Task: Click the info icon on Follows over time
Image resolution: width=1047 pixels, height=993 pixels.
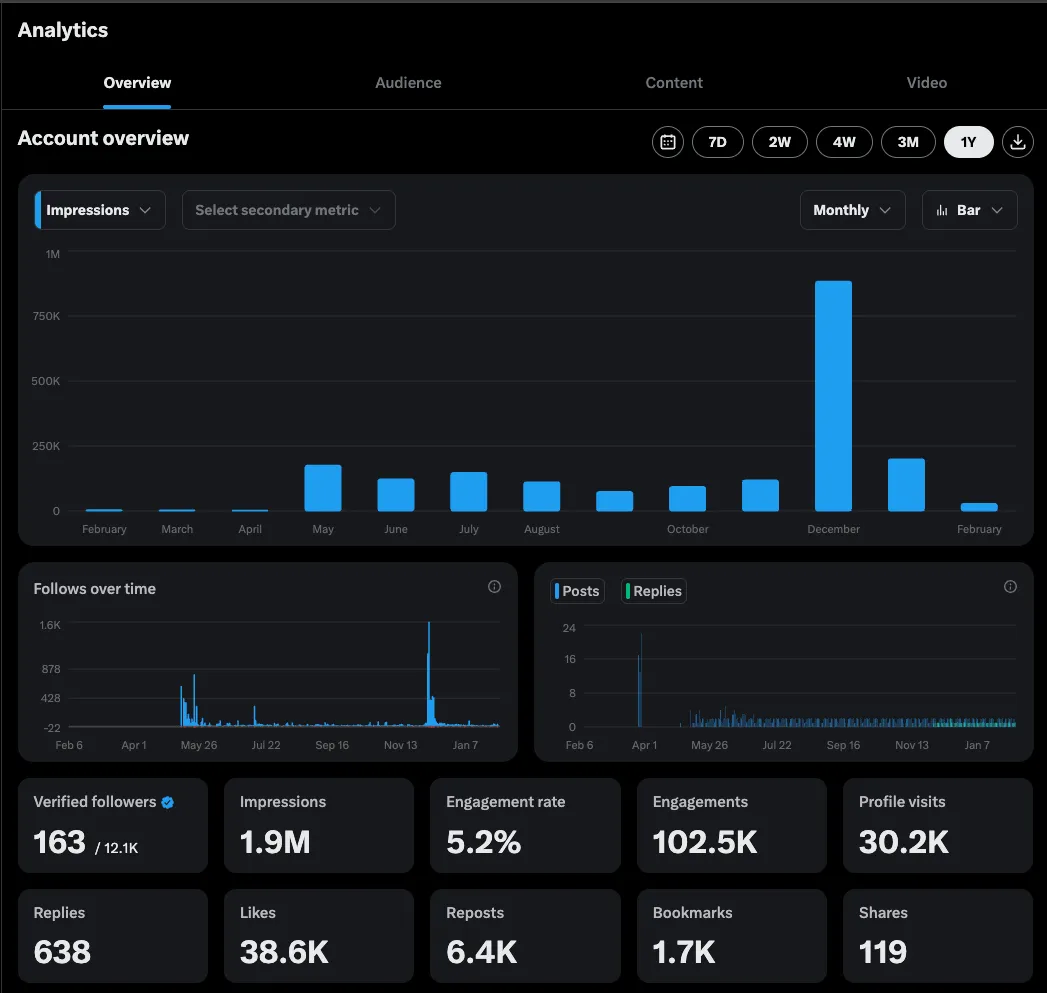Action: (494, 587)
